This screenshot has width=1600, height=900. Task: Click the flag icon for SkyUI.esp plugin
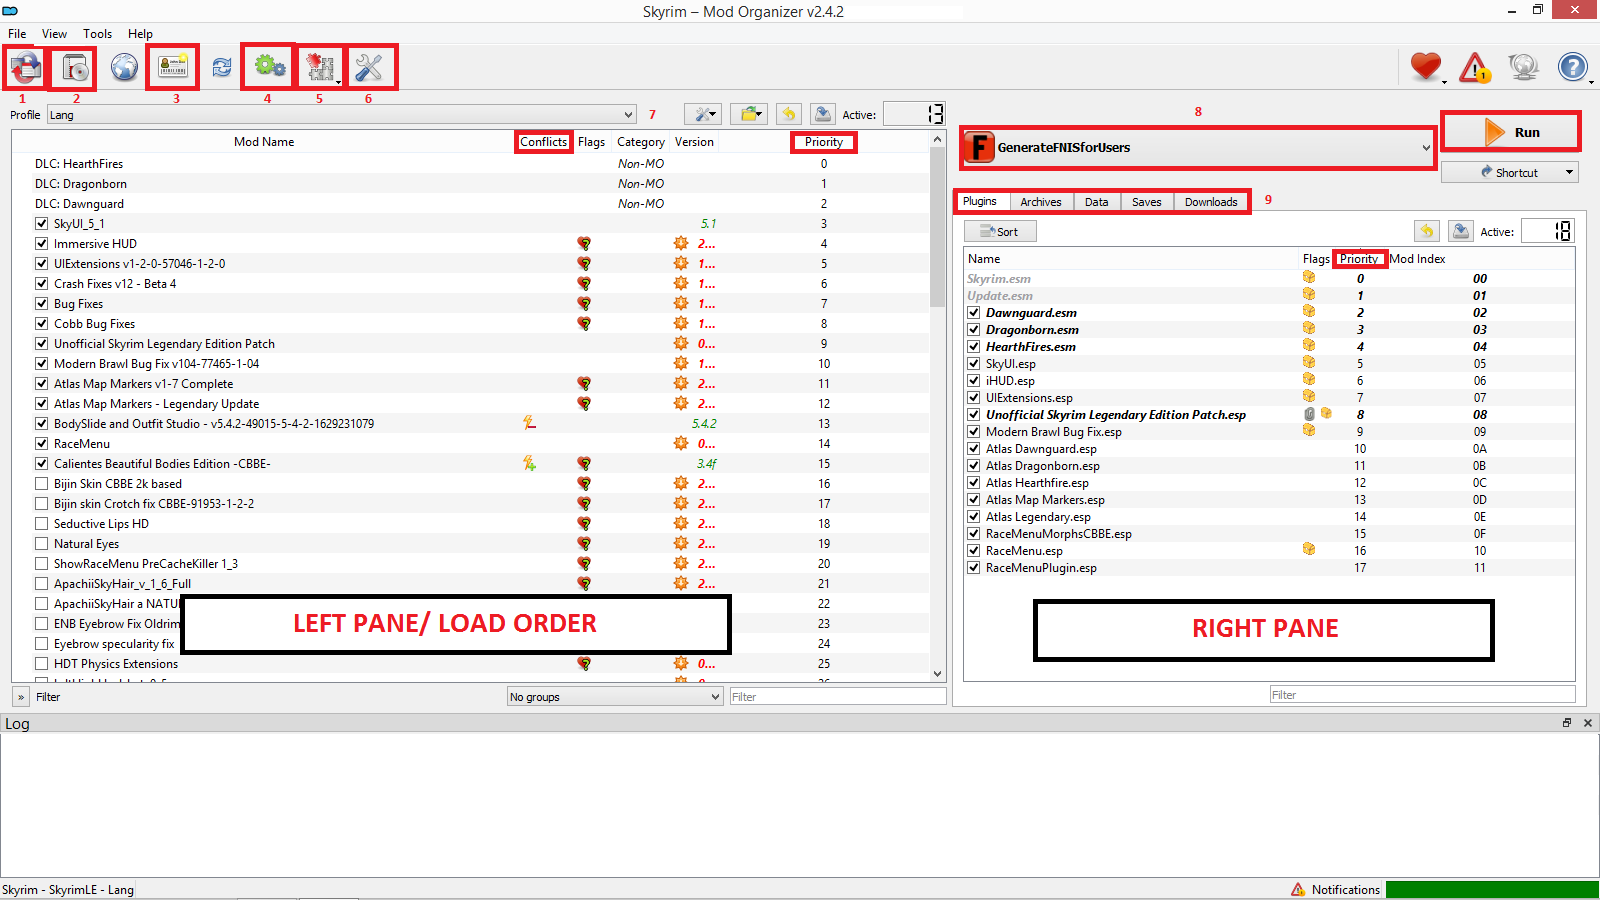[1309, 362]
